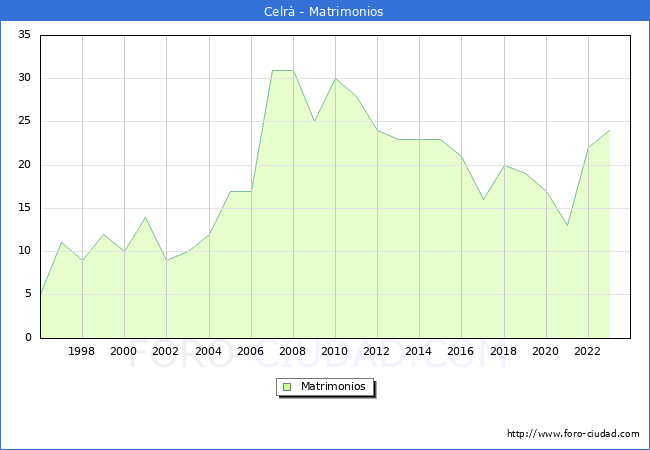The width and height of the screenshot is (650, 450).
Task: Click the x-axis label '2006'
Action: click(x=250, y=351)
